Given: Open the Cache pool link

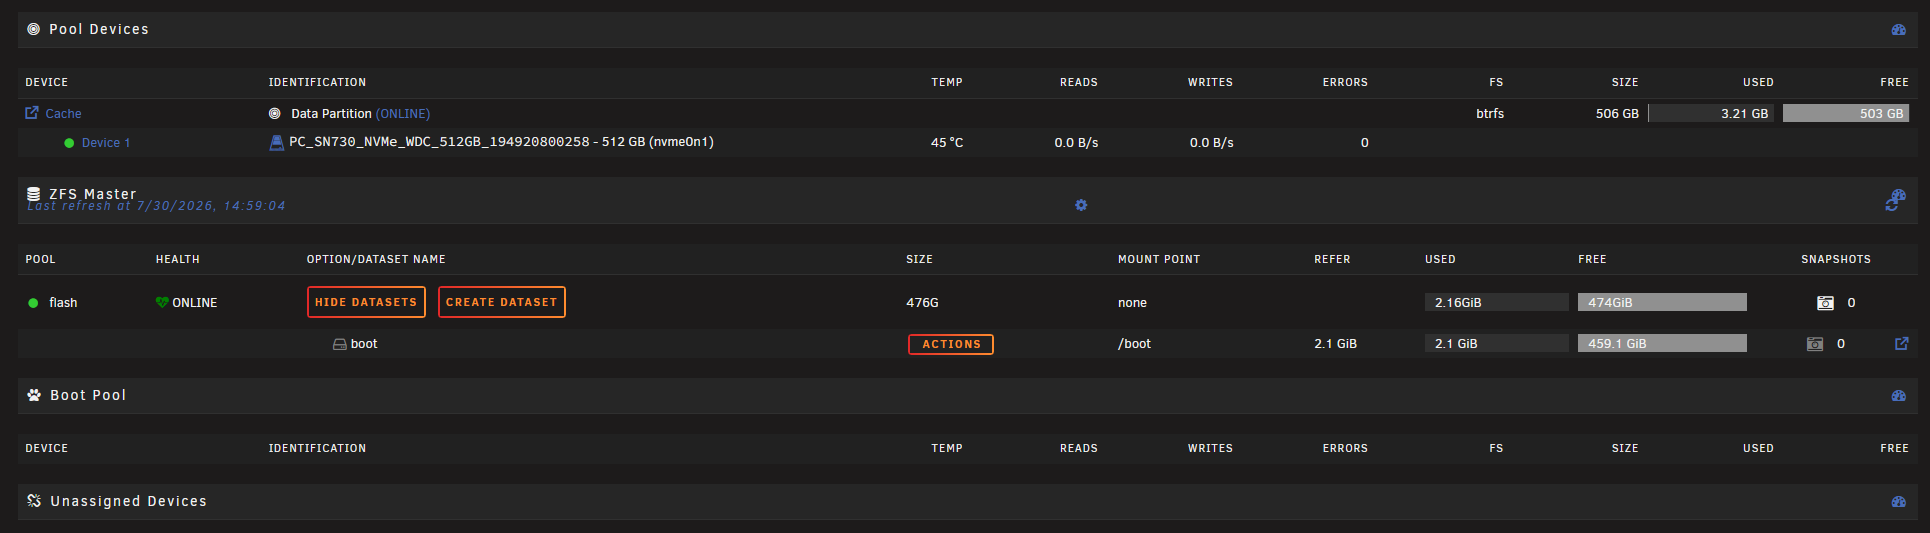Looking at the screenshot, I should pos(63,114).
